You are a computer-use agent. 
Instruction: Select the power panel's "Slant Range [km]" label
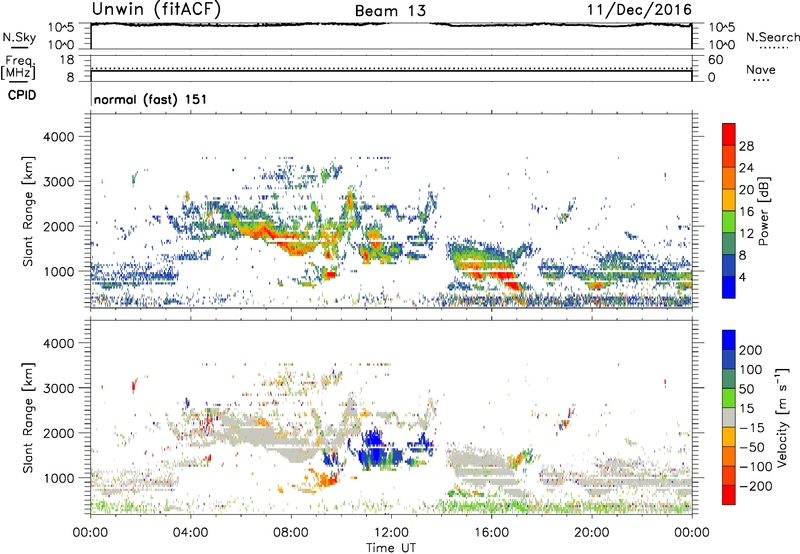(x=28, y=211)
